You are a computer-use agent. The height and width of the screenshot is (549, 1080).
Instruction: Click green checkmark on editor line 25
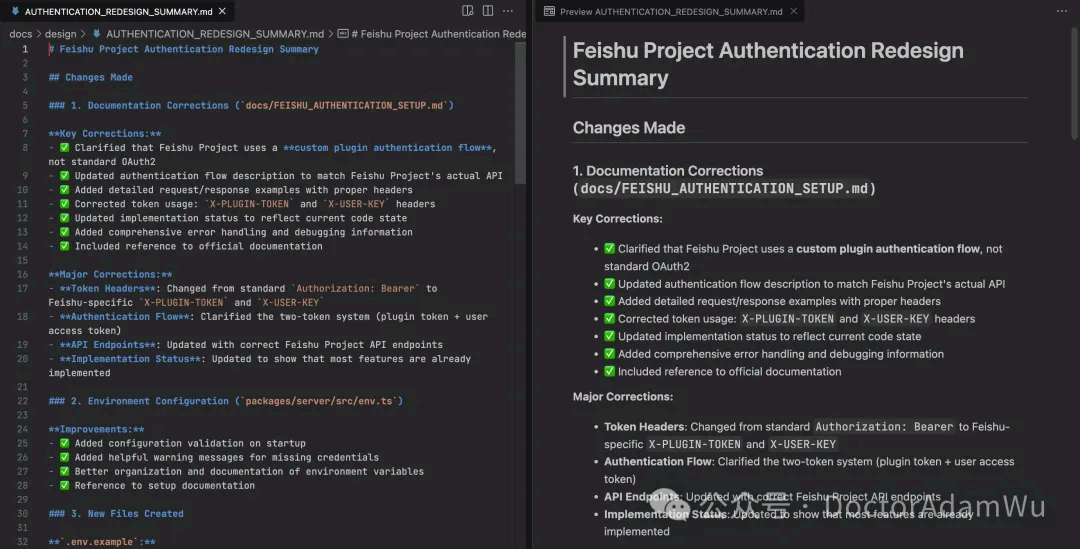tap(64, 443)
